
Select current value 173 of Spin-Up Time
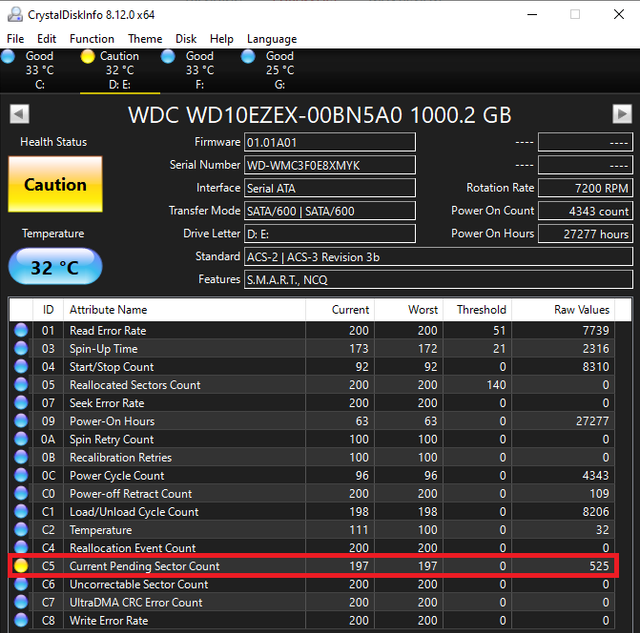359,349
